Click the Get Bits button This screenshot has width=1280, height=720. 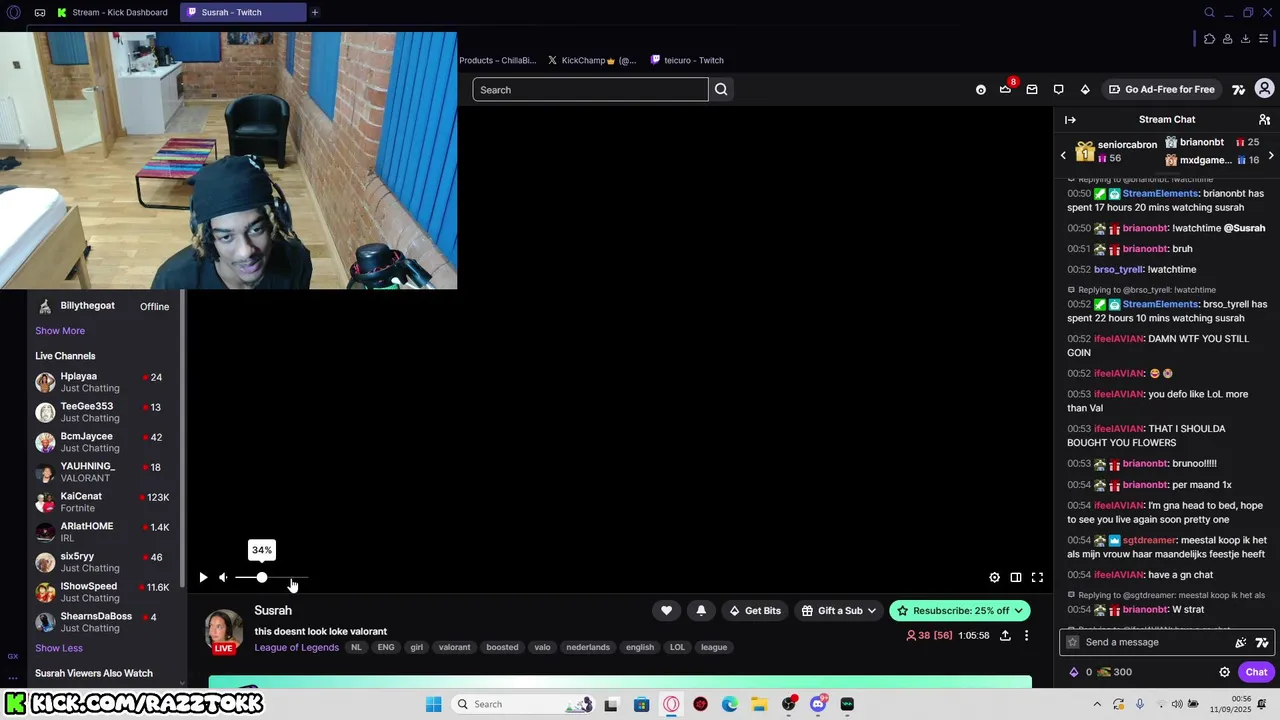tap(755, 610)
